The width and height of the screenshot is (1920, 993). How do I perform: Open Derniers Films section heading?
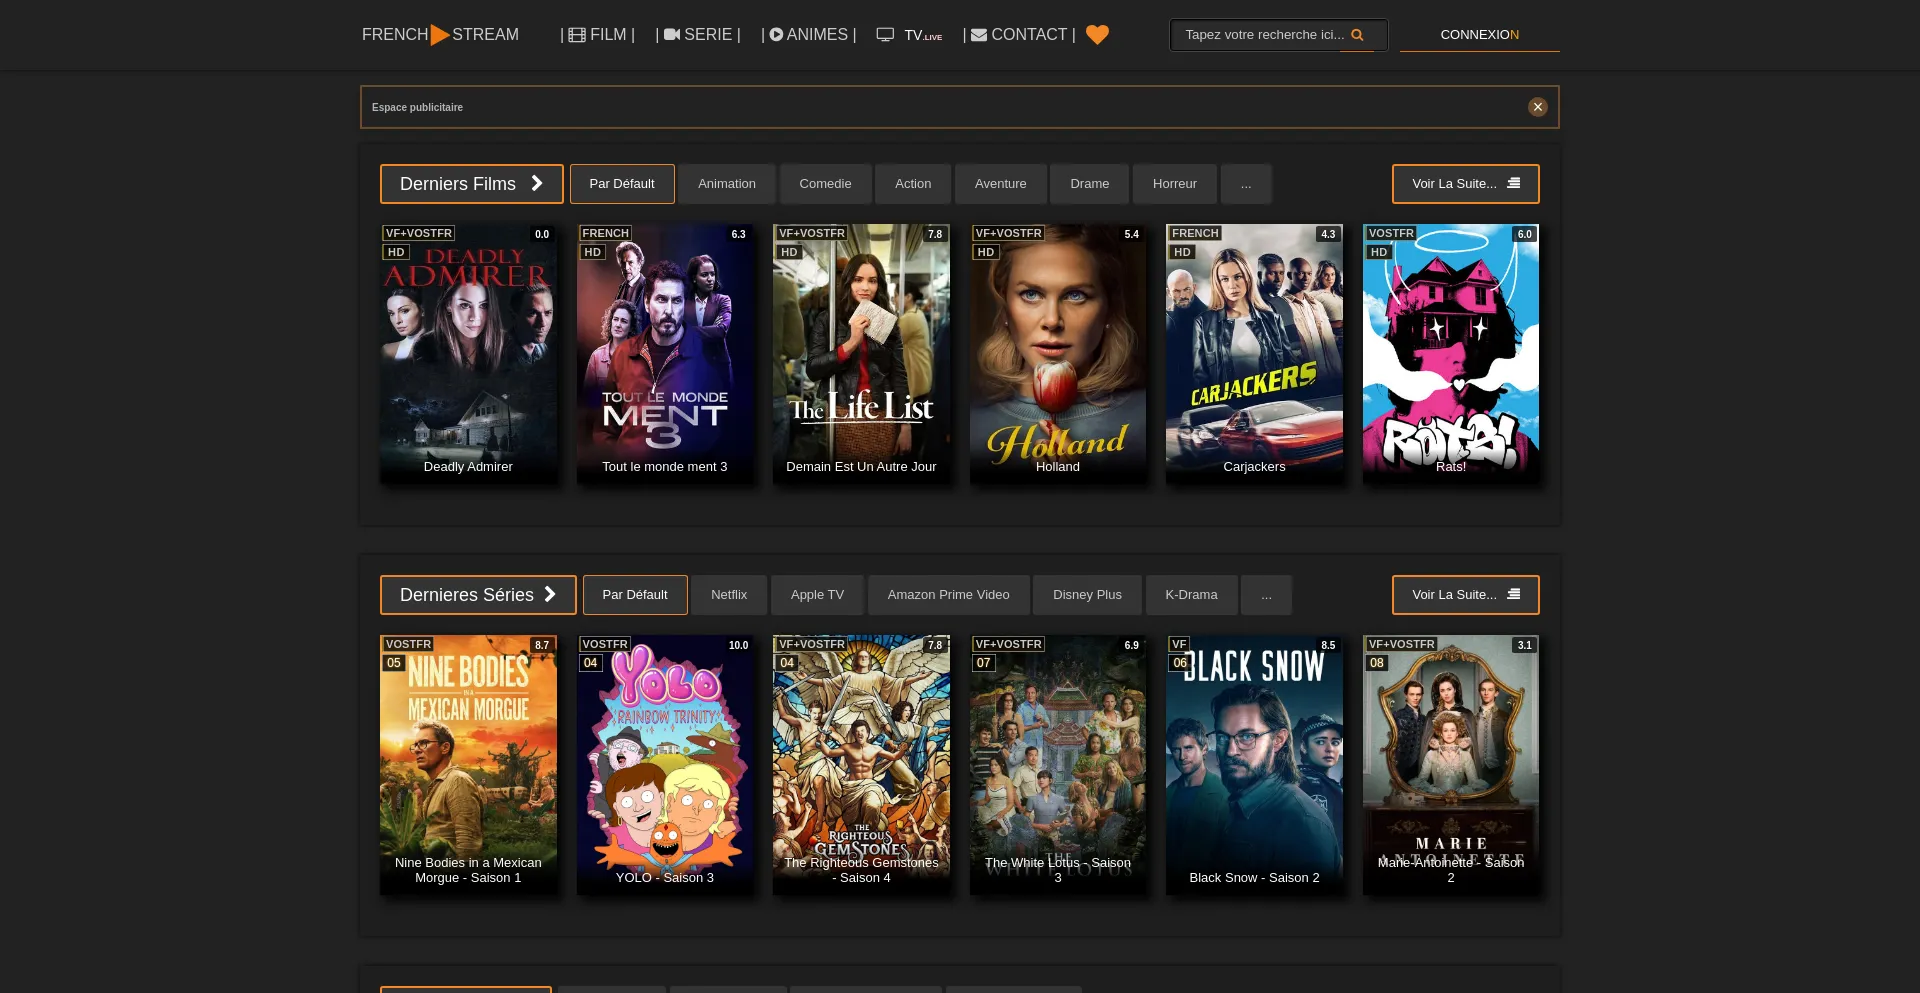click(x=471, y=184)
